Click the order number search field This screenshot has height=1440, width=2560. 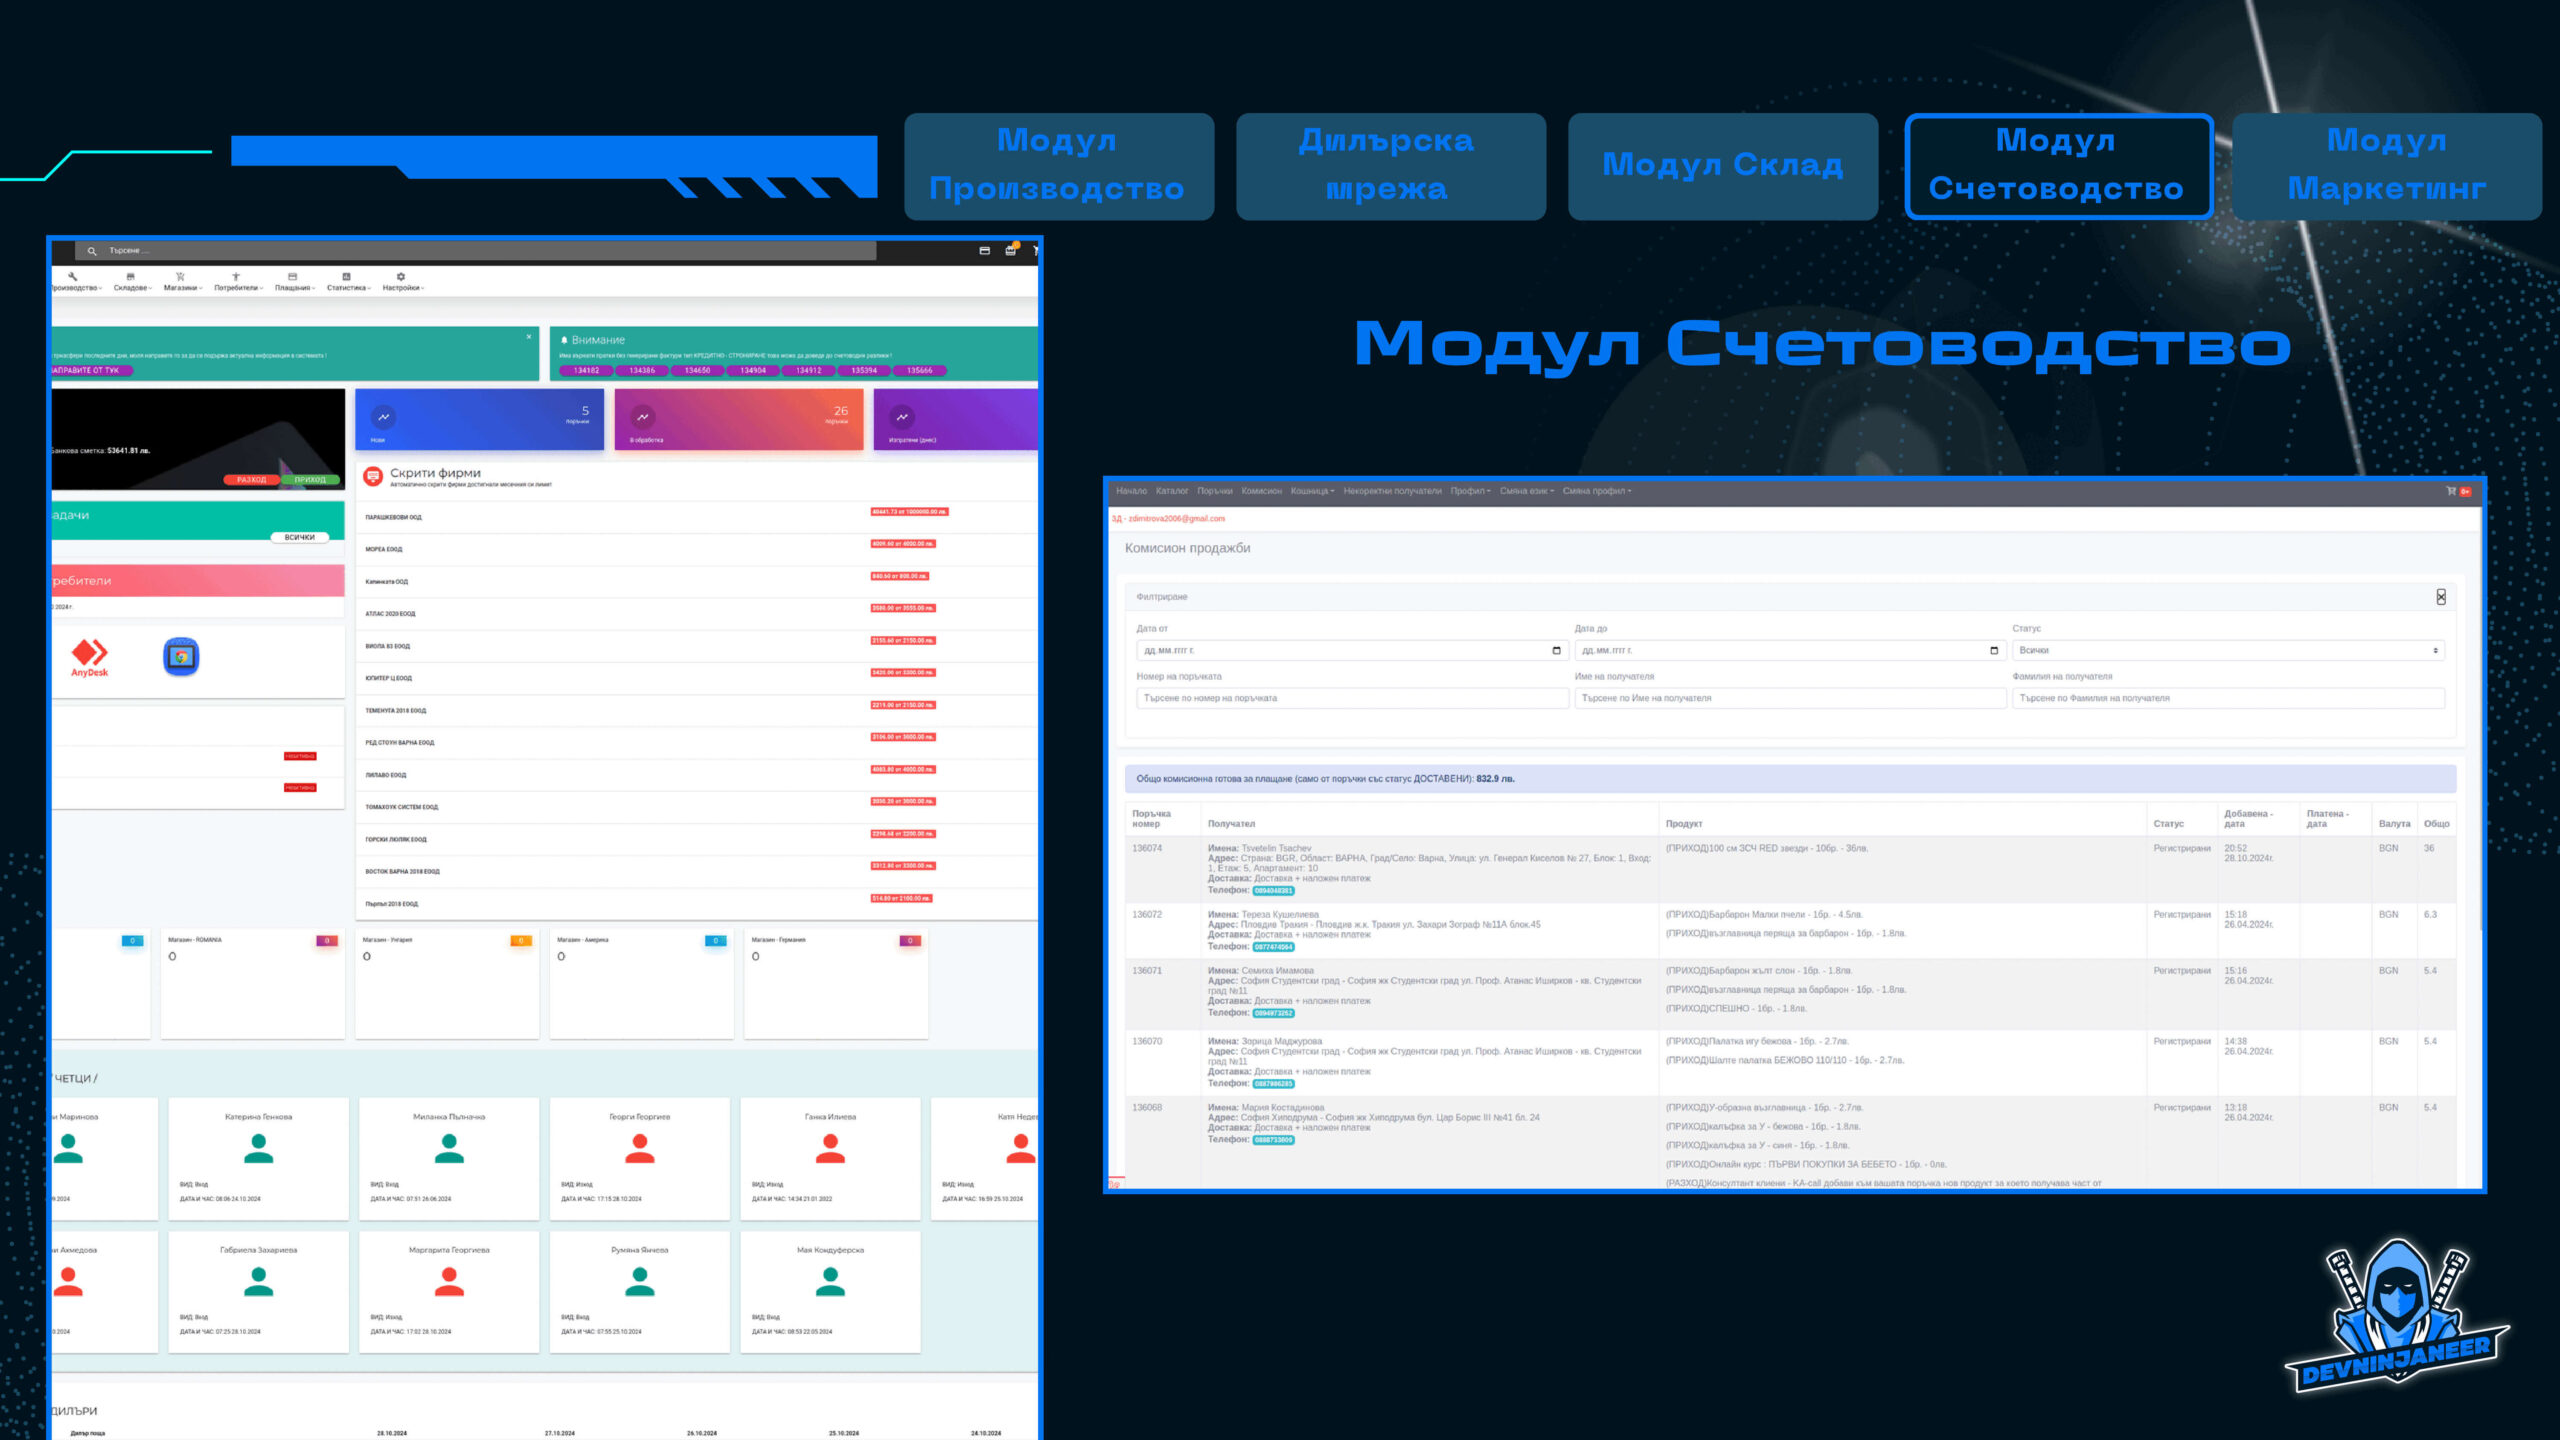point(1351,698)
